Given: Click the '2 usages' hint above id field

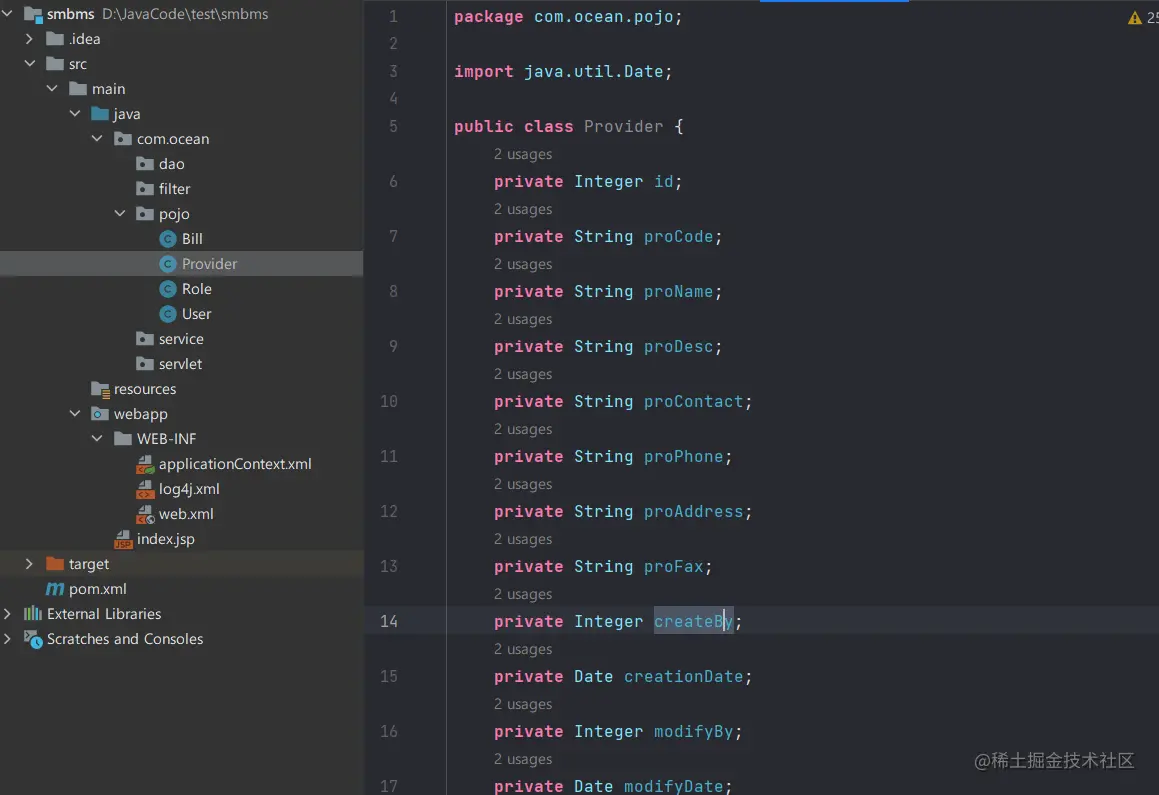Looking at the screenshot, I should pos(523,154).
